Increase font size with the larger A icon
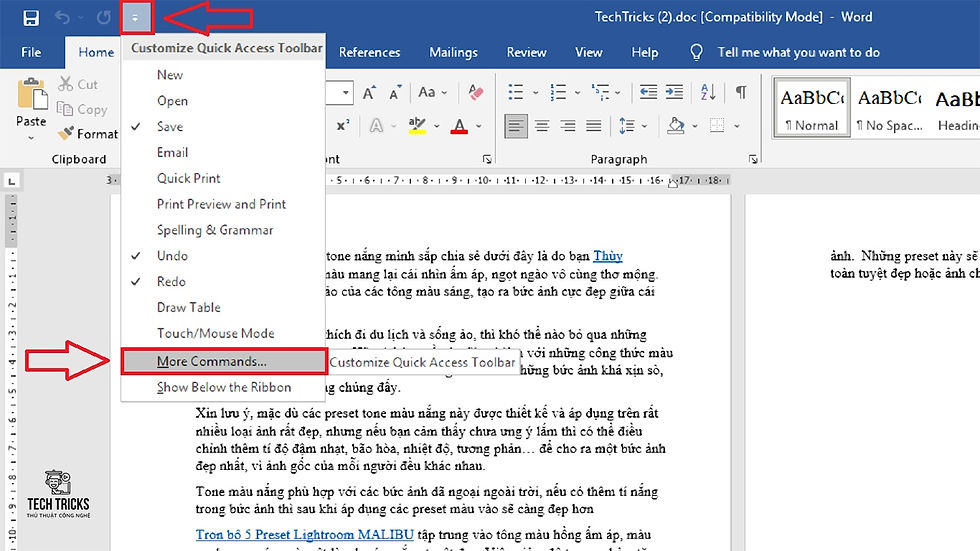980x551 pixels. (369, 92)
